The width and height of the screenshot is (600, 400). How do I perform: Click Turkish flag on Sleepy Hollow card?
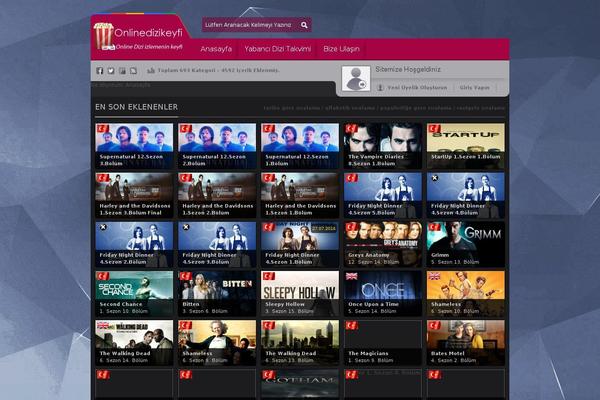[269, 276]
